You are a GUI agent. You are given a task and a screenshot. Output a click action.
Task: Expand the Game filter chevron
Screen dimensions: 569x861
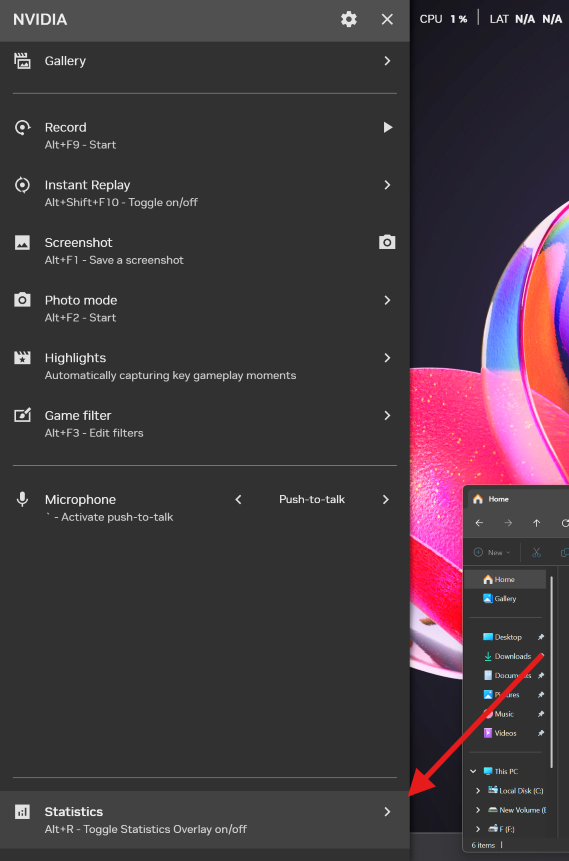click(387, 416)
